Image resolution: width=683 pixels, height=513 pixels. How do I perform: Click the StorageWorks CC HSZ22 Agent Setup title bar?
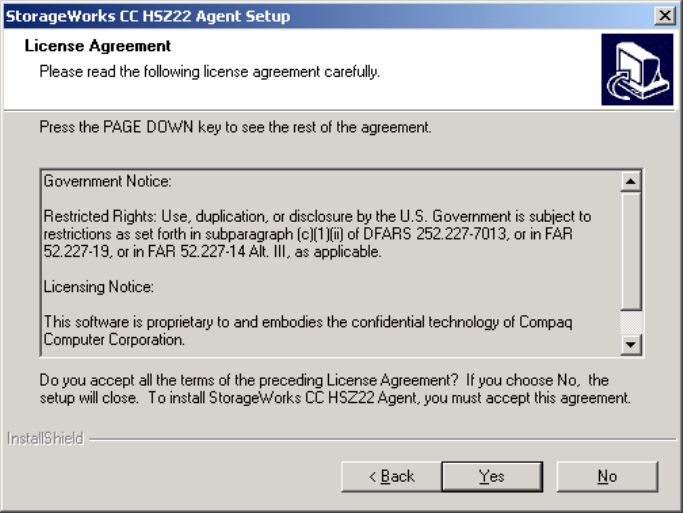click(x=300, y=16)
